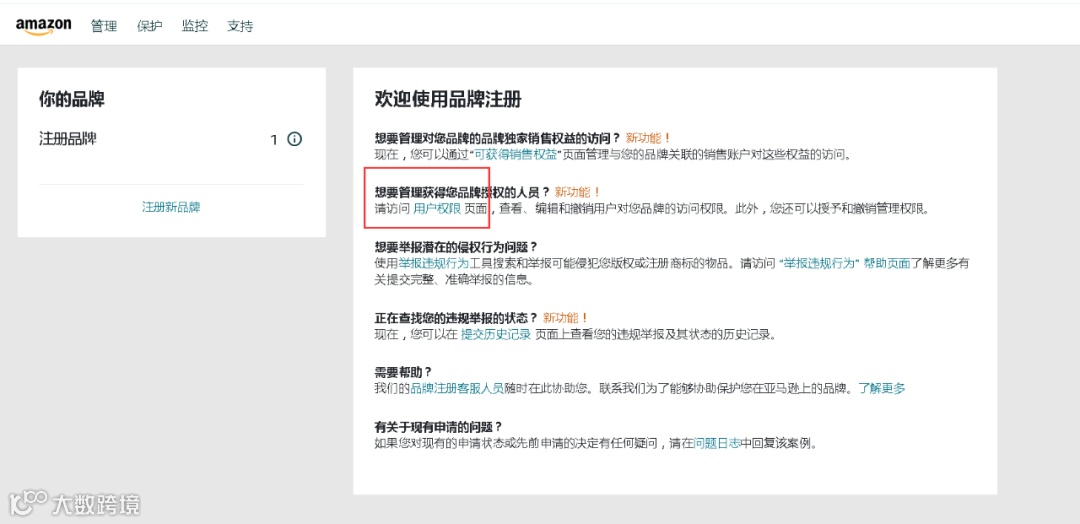Screen dimensions: 1080x524
Task: Click the info icon beside 注册品牌 count
Action: [295, 140]
